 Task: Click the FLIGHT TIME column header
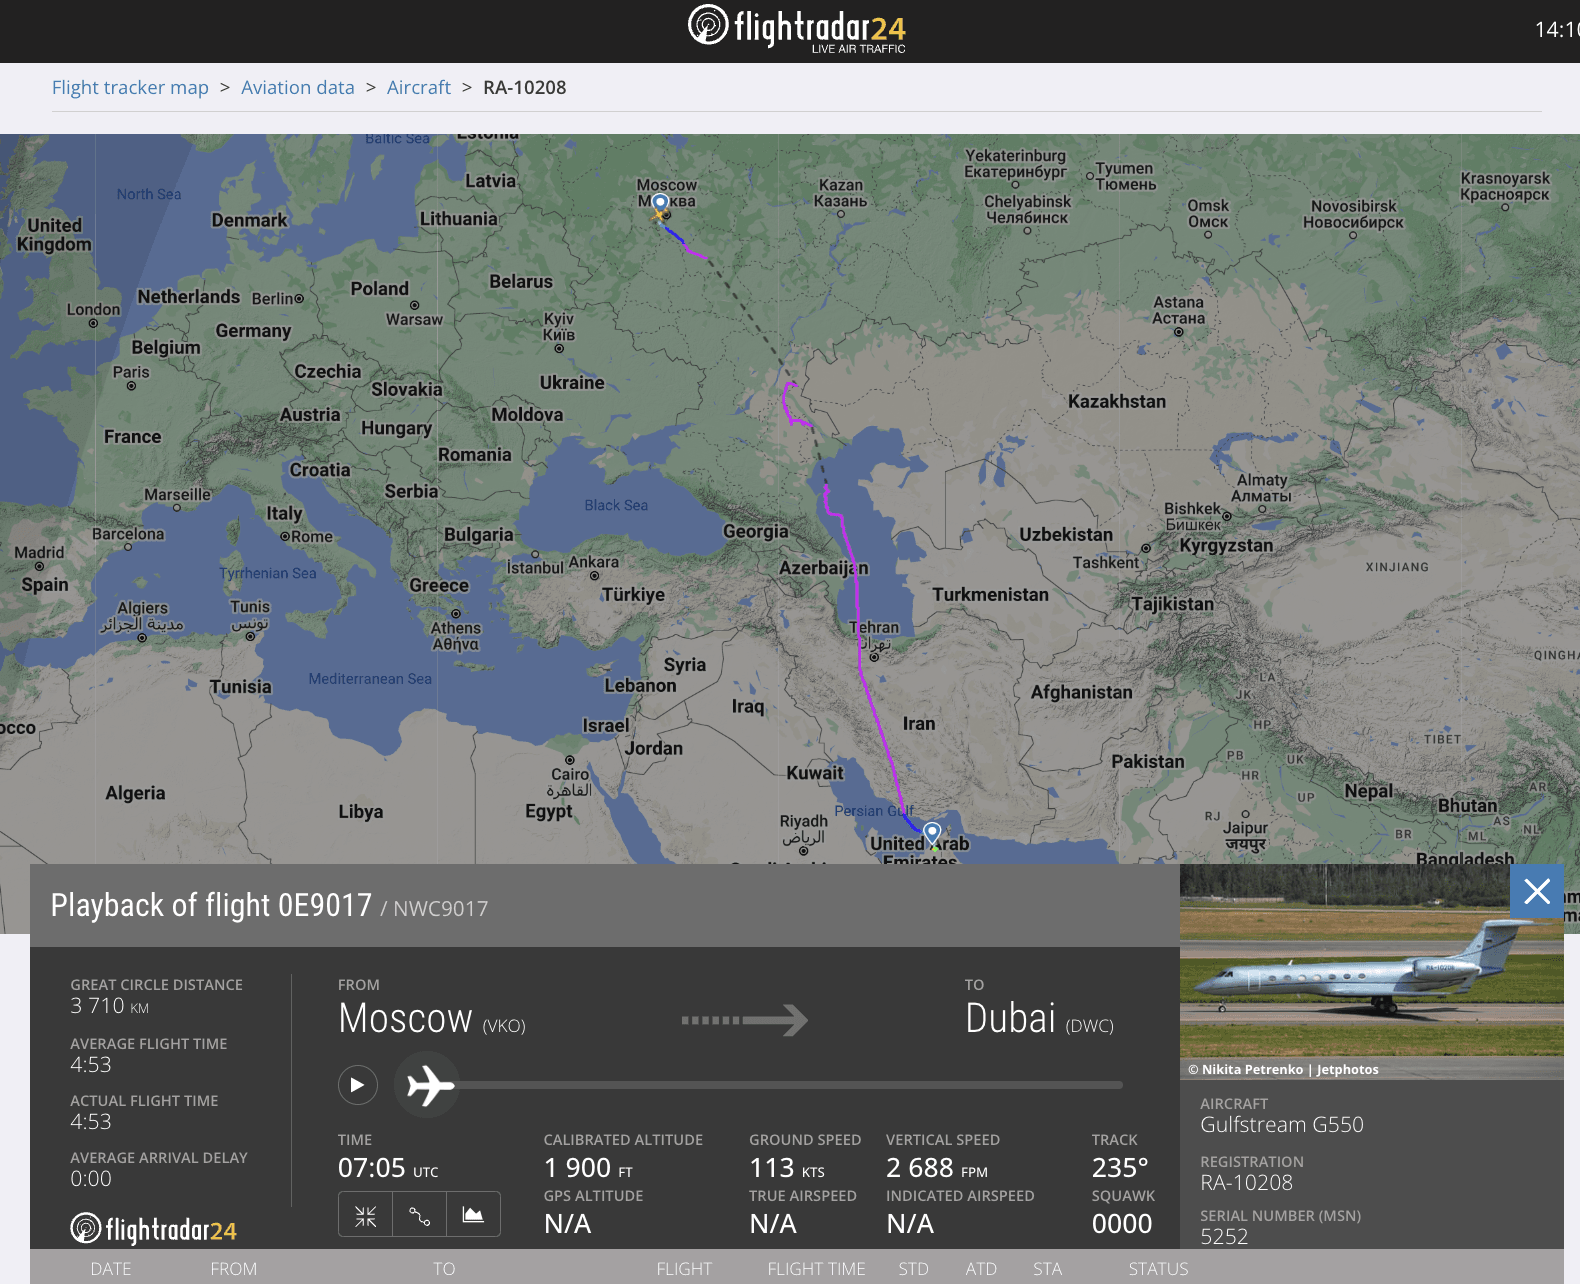816,1268
